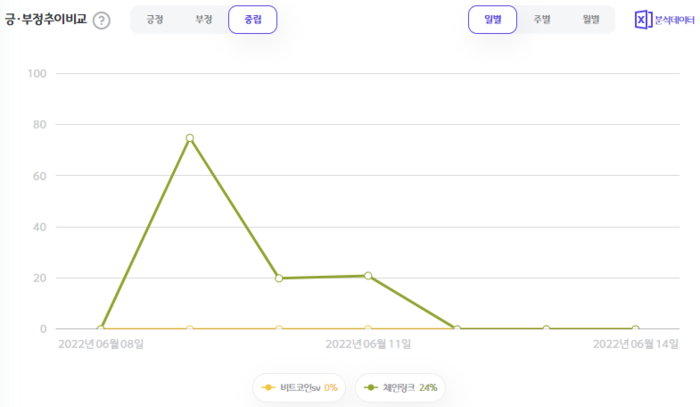The width and height of the screenshot is (700, 407).
Task: Switch period to 월별 monthly view
Action: [590, 20]
